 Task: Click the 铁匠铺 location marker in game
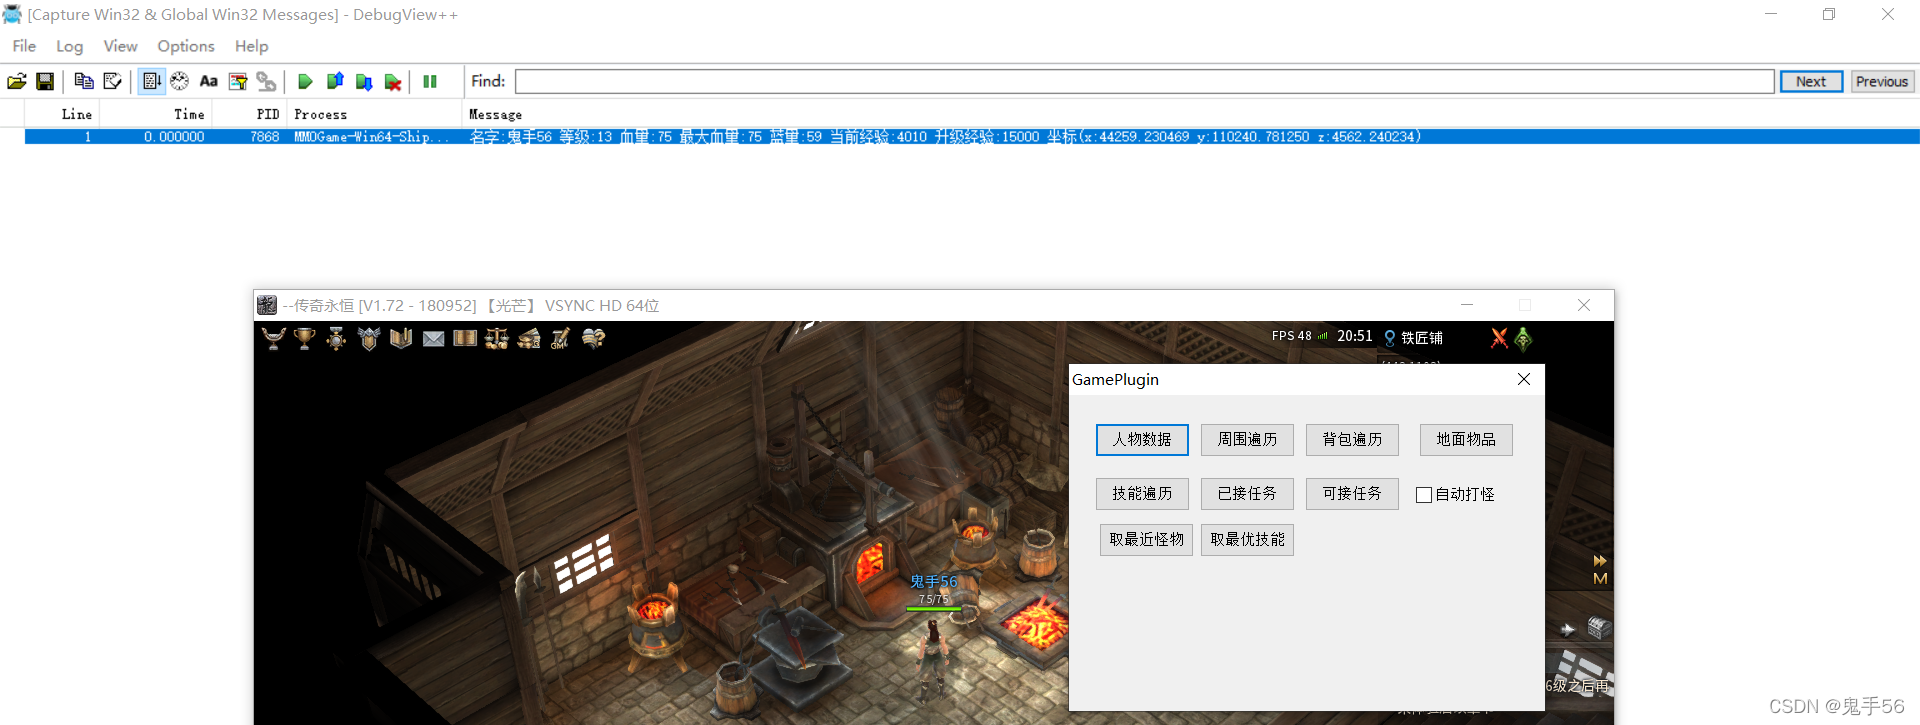tap(1413, 338)
